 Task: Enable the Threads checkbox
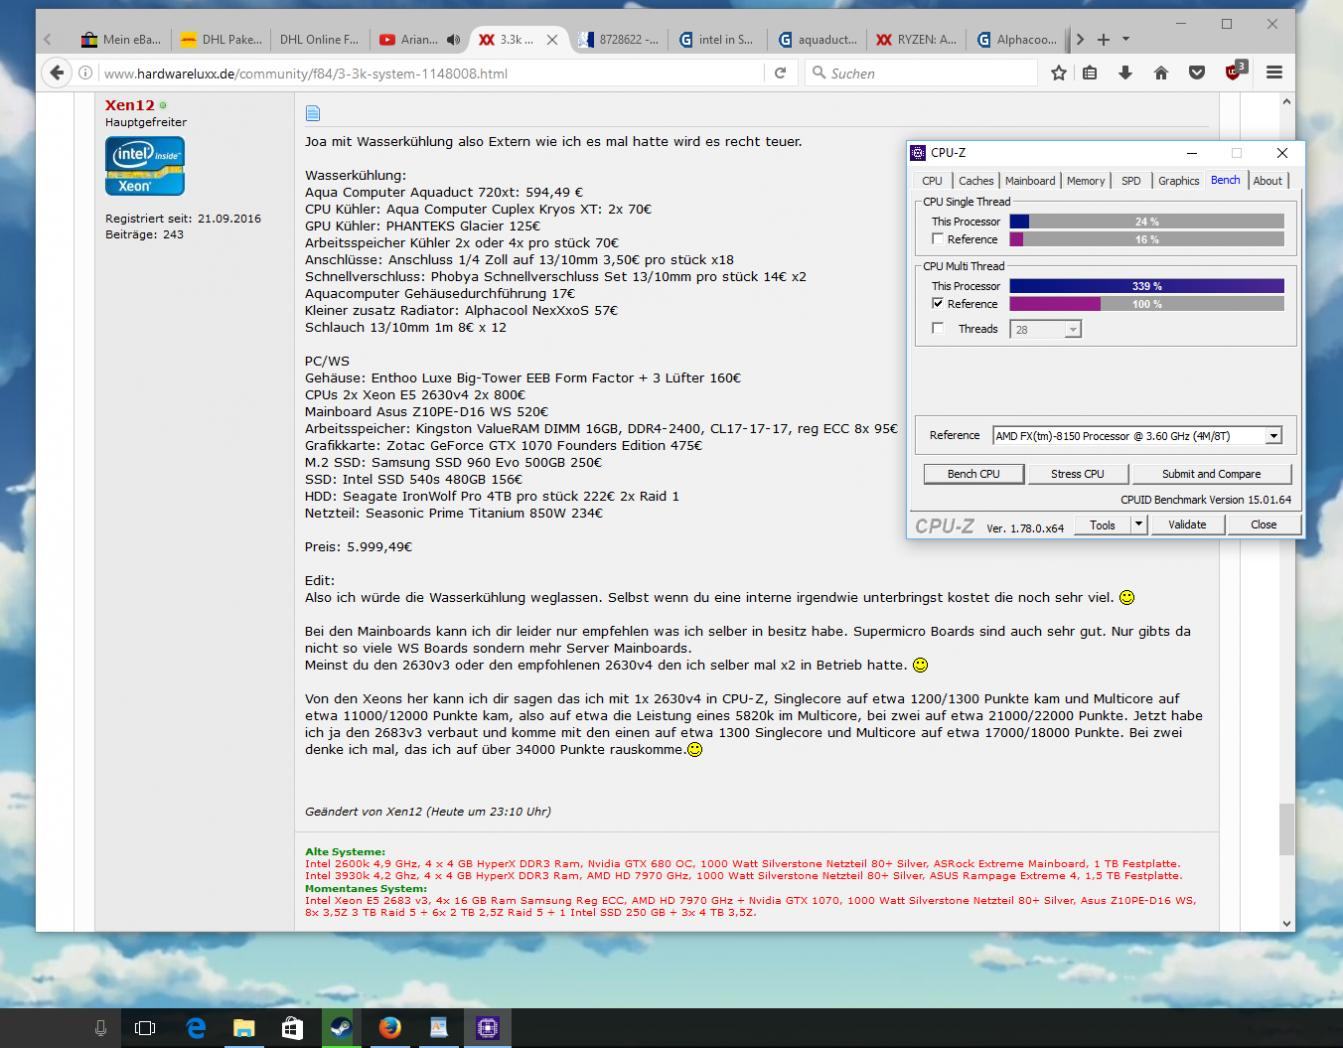[937, 328]
